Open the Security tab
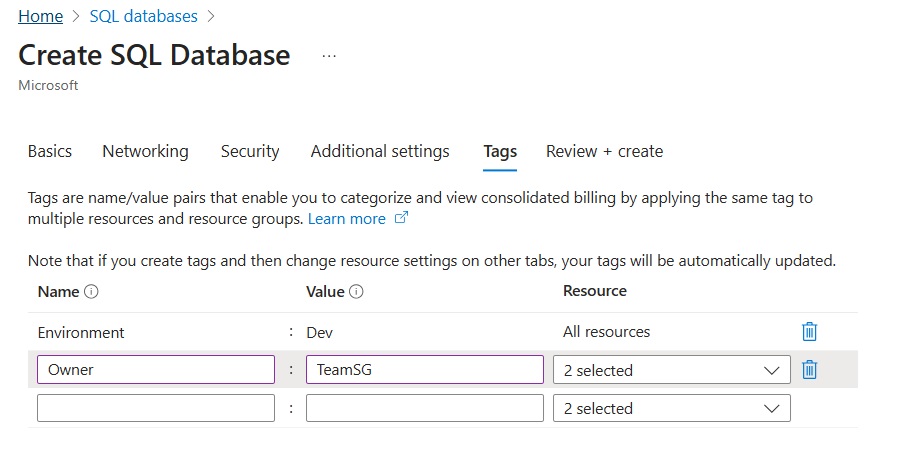 (250, 151)
